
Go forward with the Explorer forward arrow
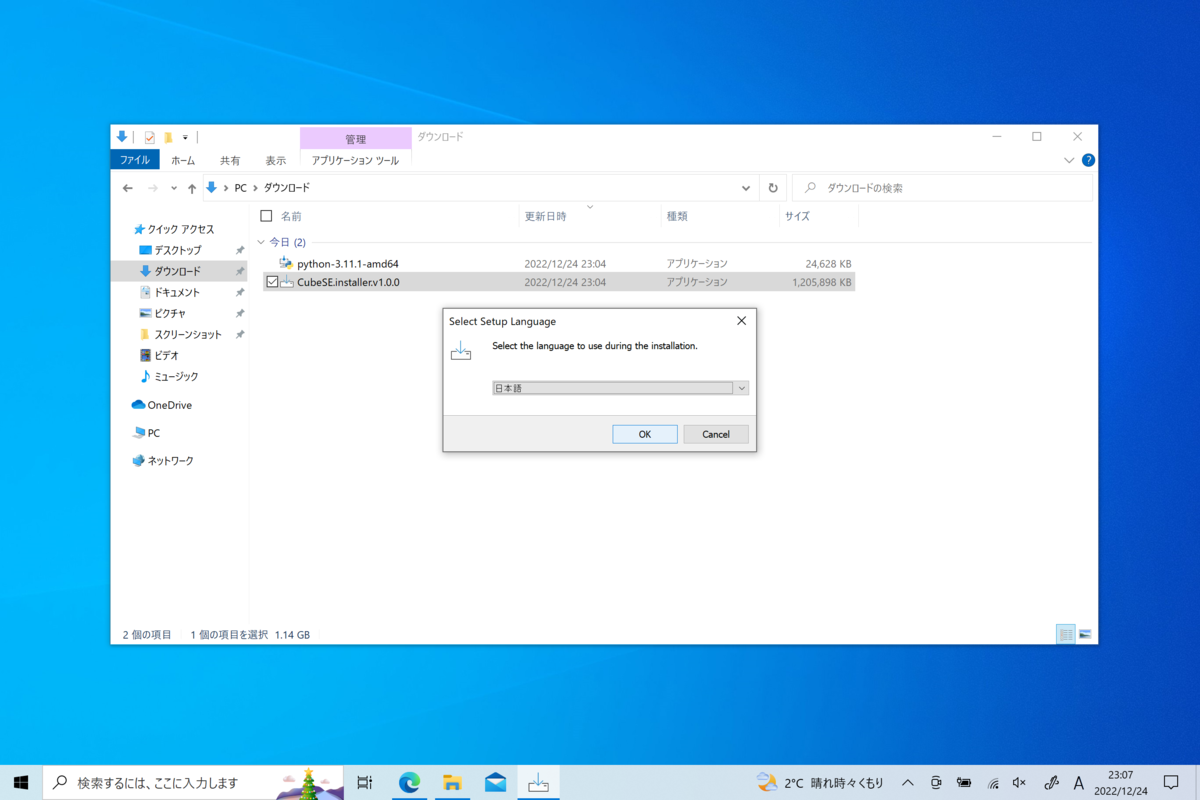pos(153,188)
